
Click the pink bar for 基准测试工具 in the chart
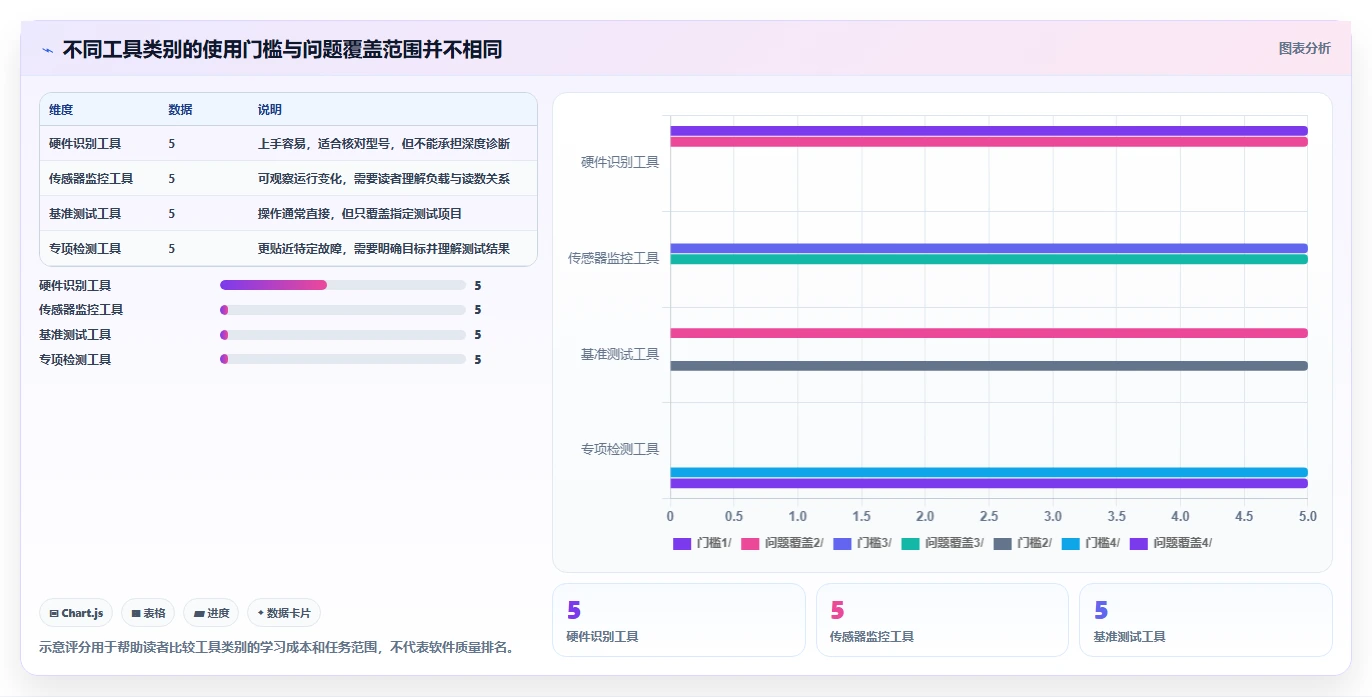(x=989, y=333)
